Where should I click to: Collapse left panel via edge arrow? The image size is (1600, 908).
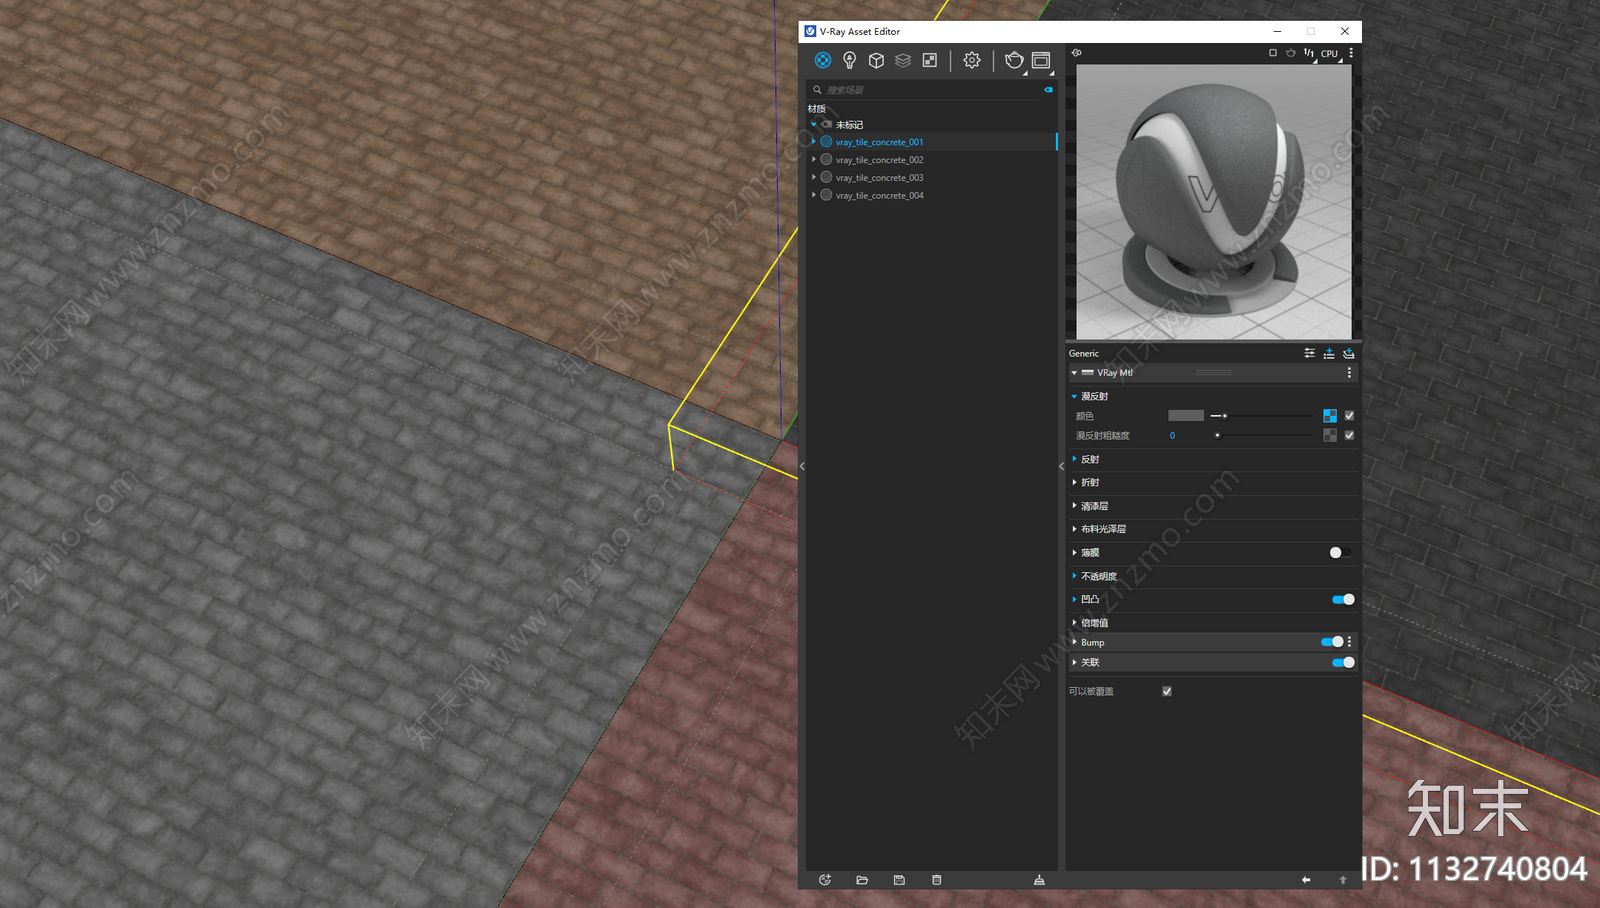click(802, 466)
